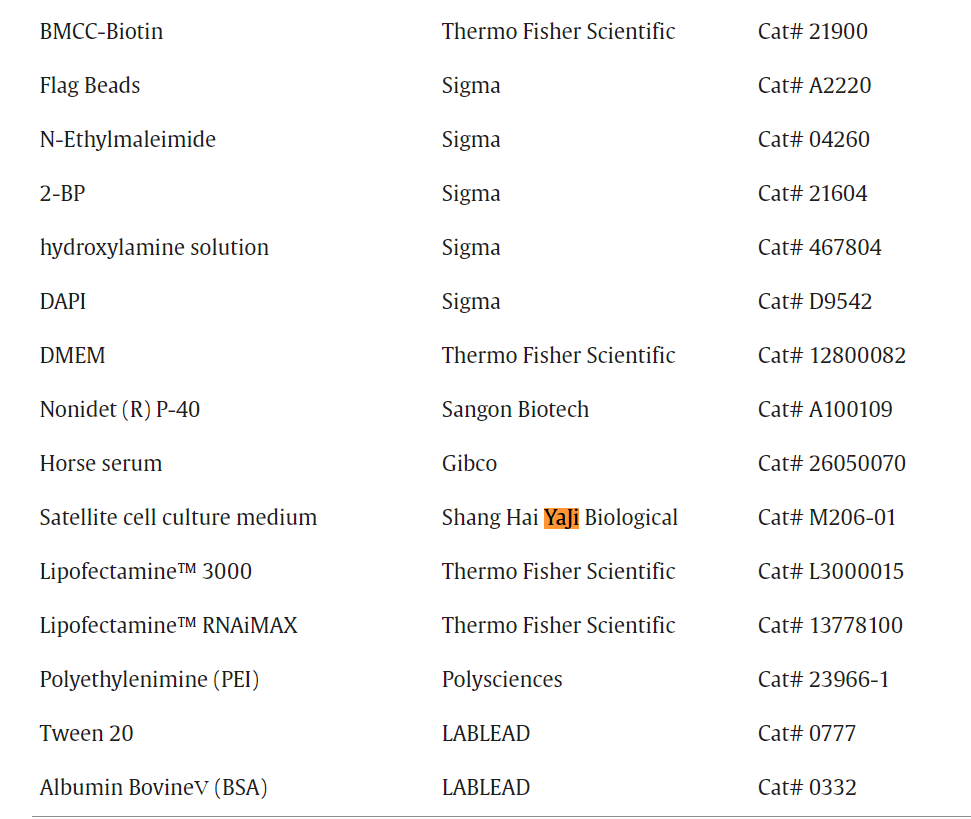
Task: Click the 2-BP reagent entry
Action: 62,194
